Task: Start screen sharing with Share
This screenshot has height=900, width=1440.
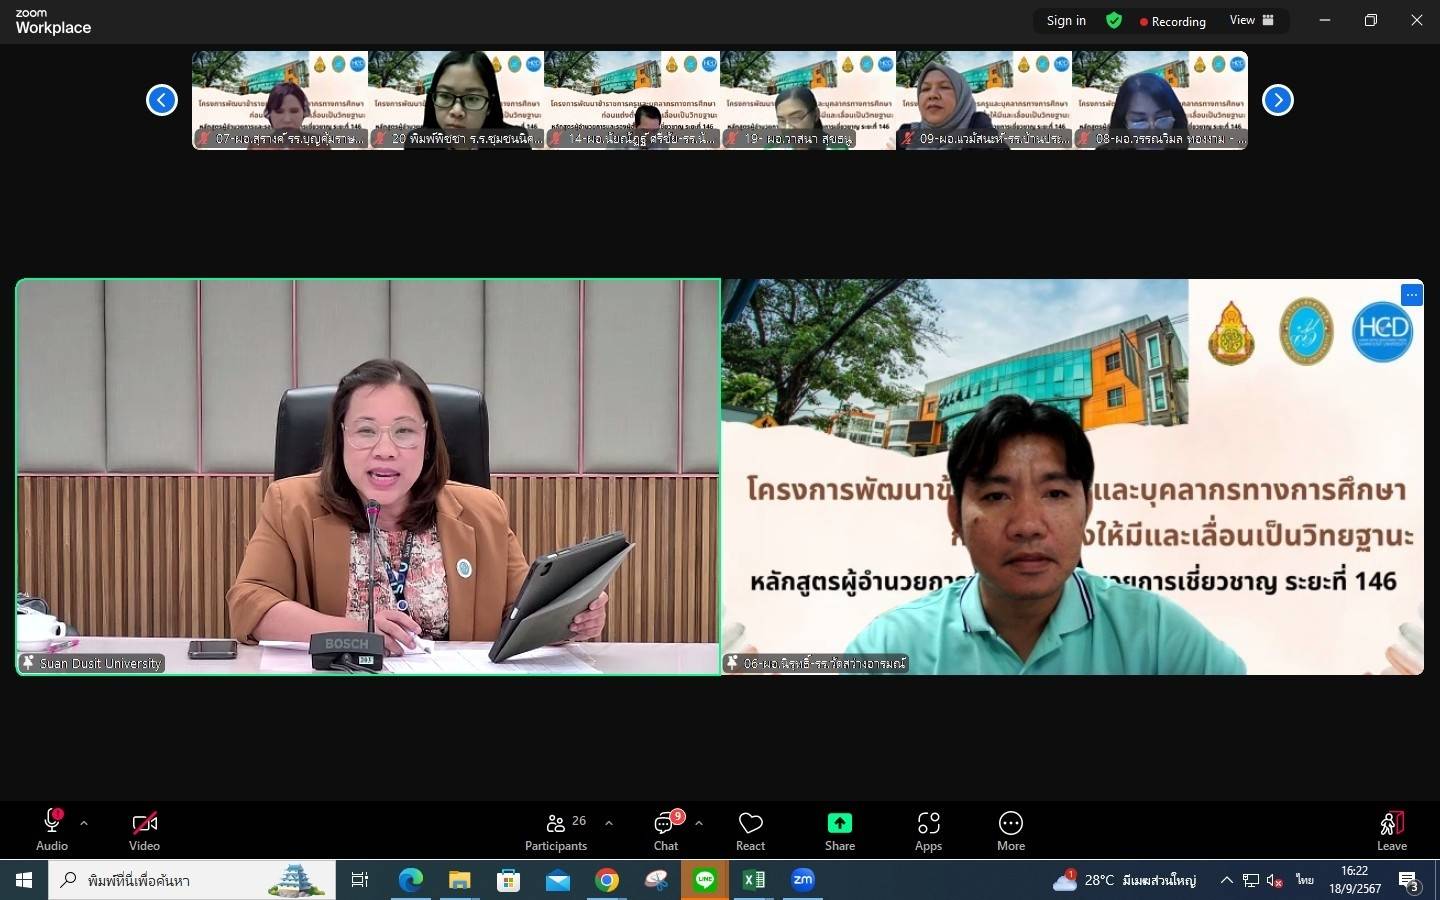Action: pos(839,830)
